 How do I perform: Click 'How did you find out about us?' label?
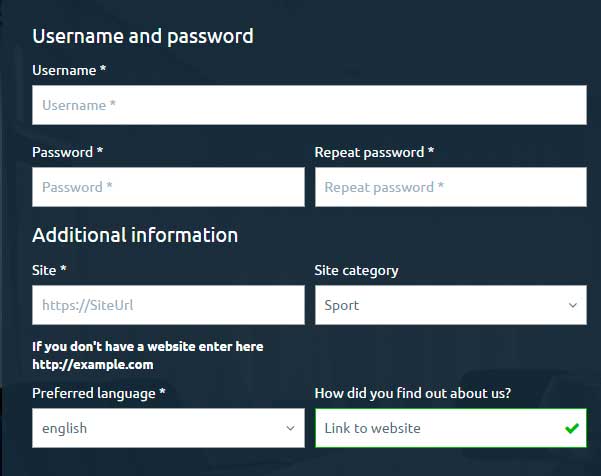413,393
